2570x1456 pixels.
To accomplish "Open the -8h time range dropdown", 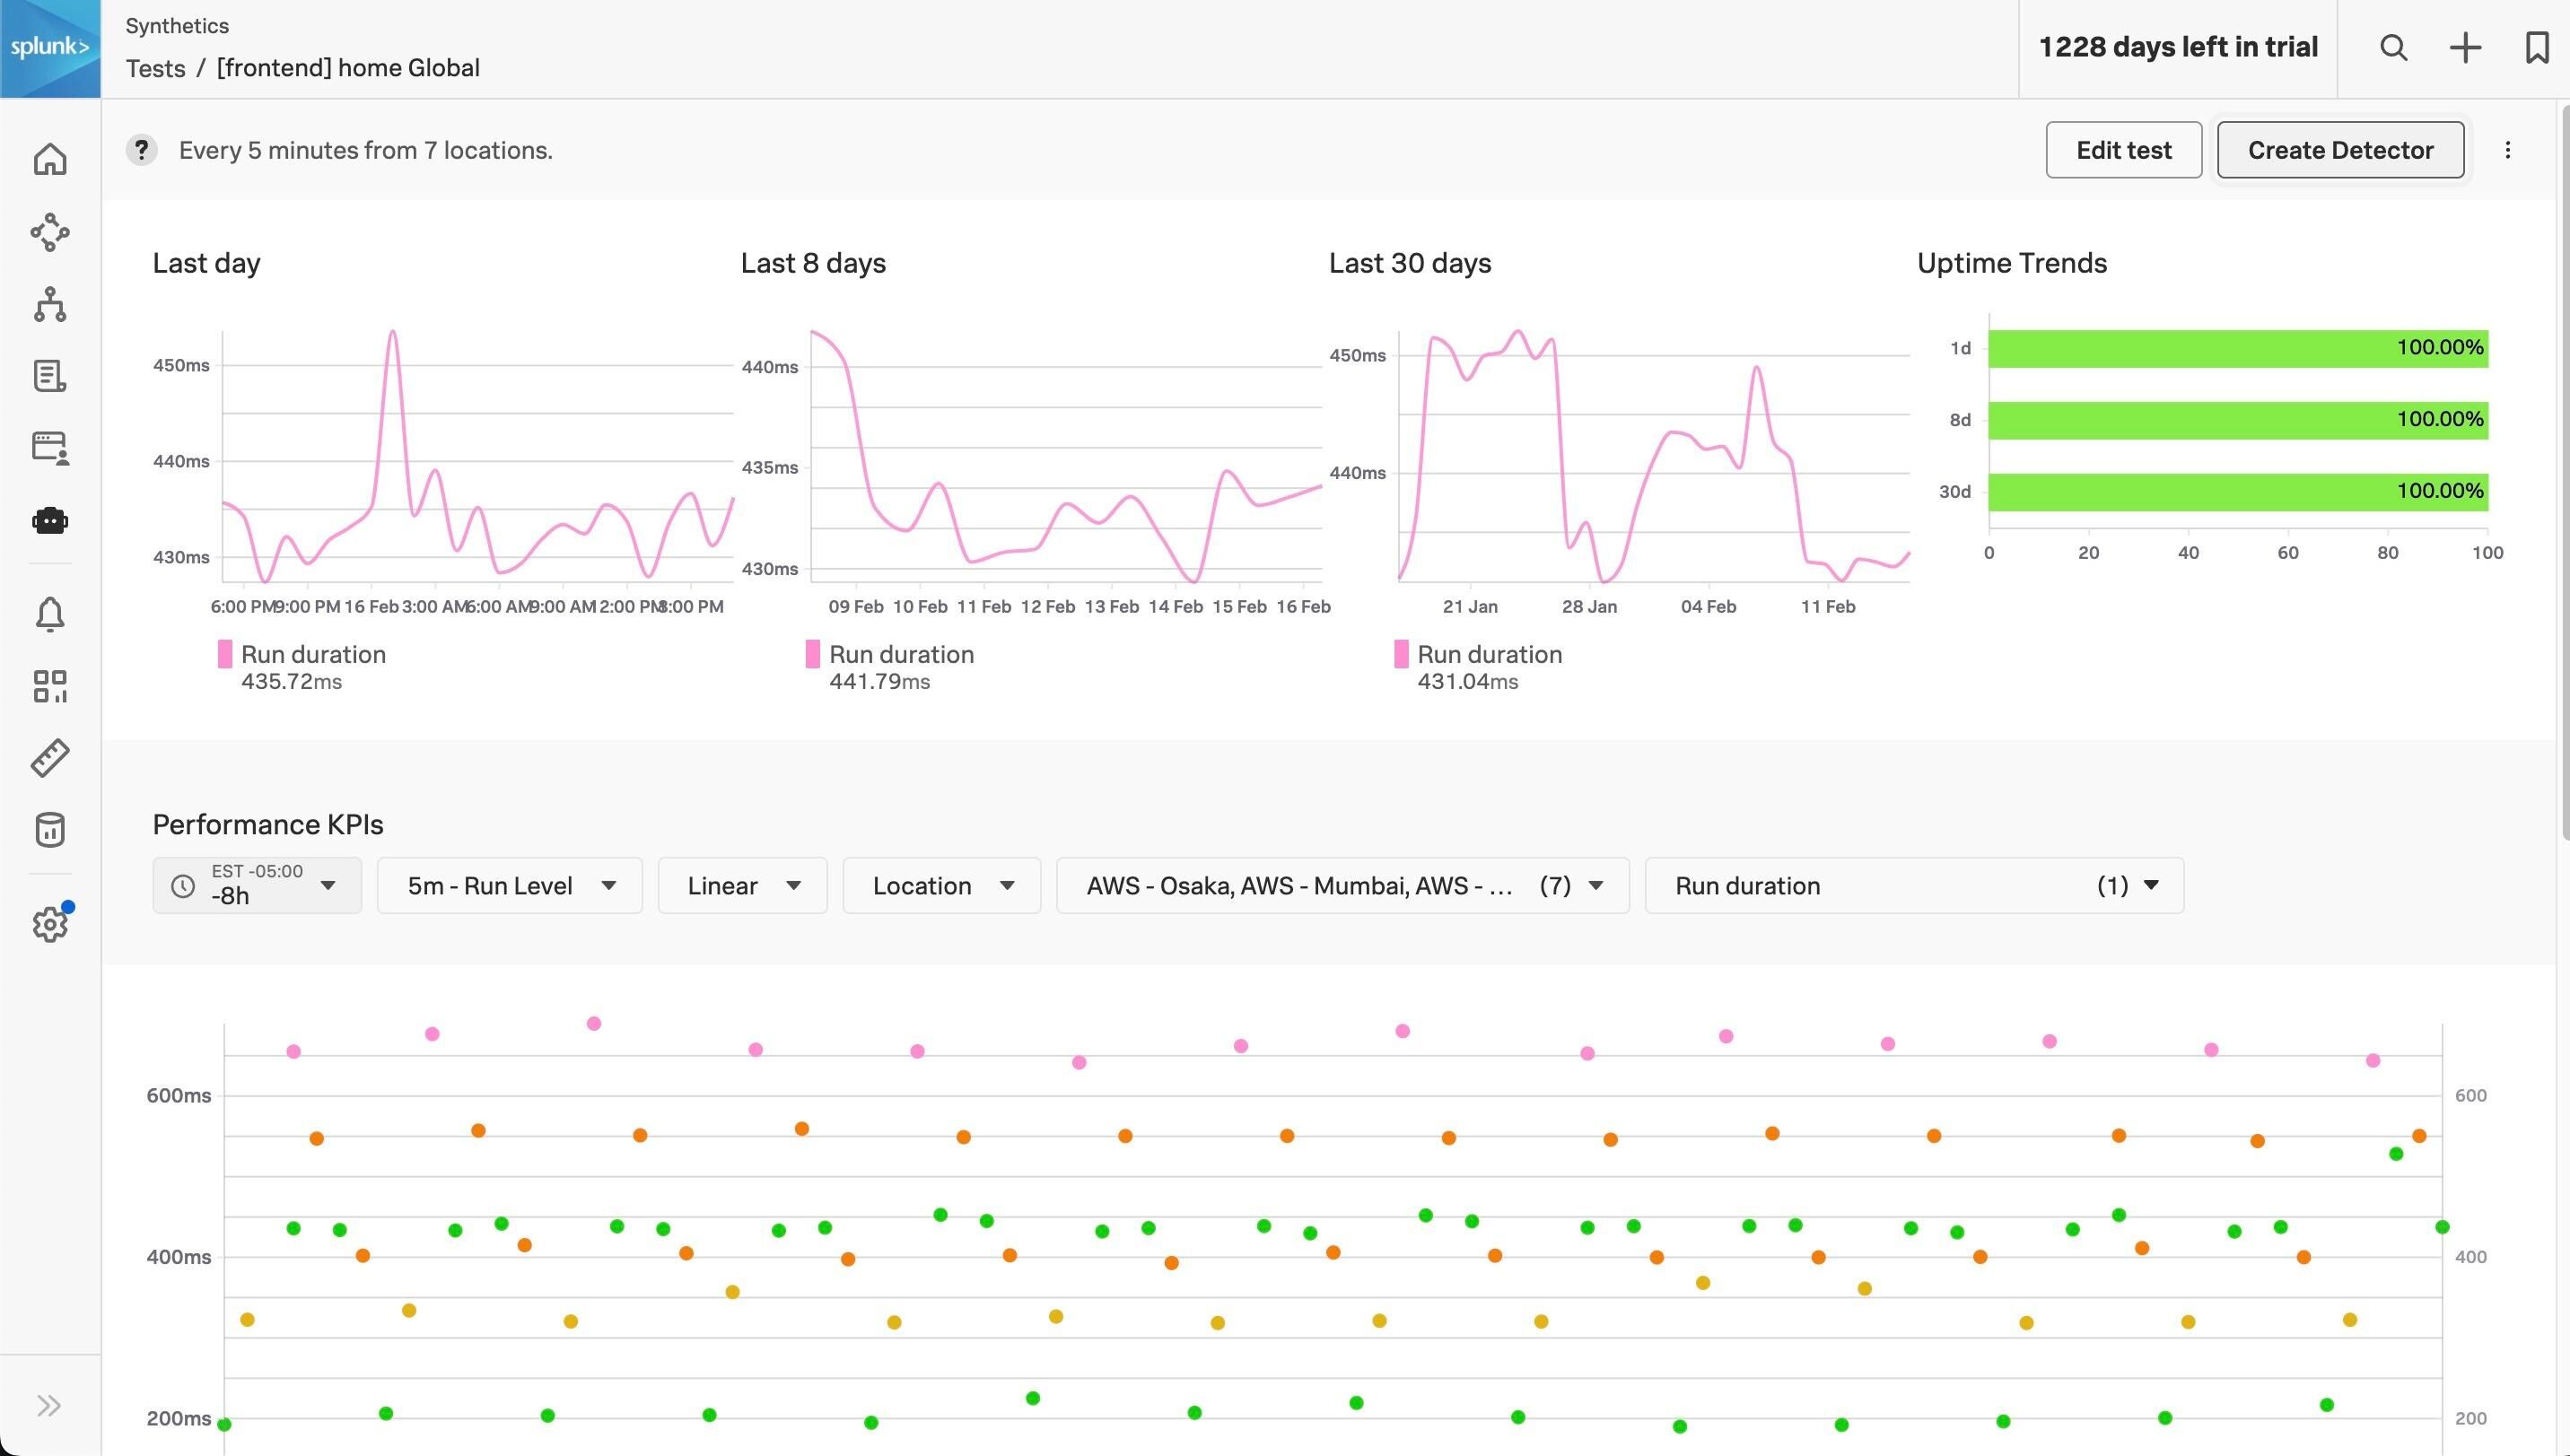I will (257, 885).
